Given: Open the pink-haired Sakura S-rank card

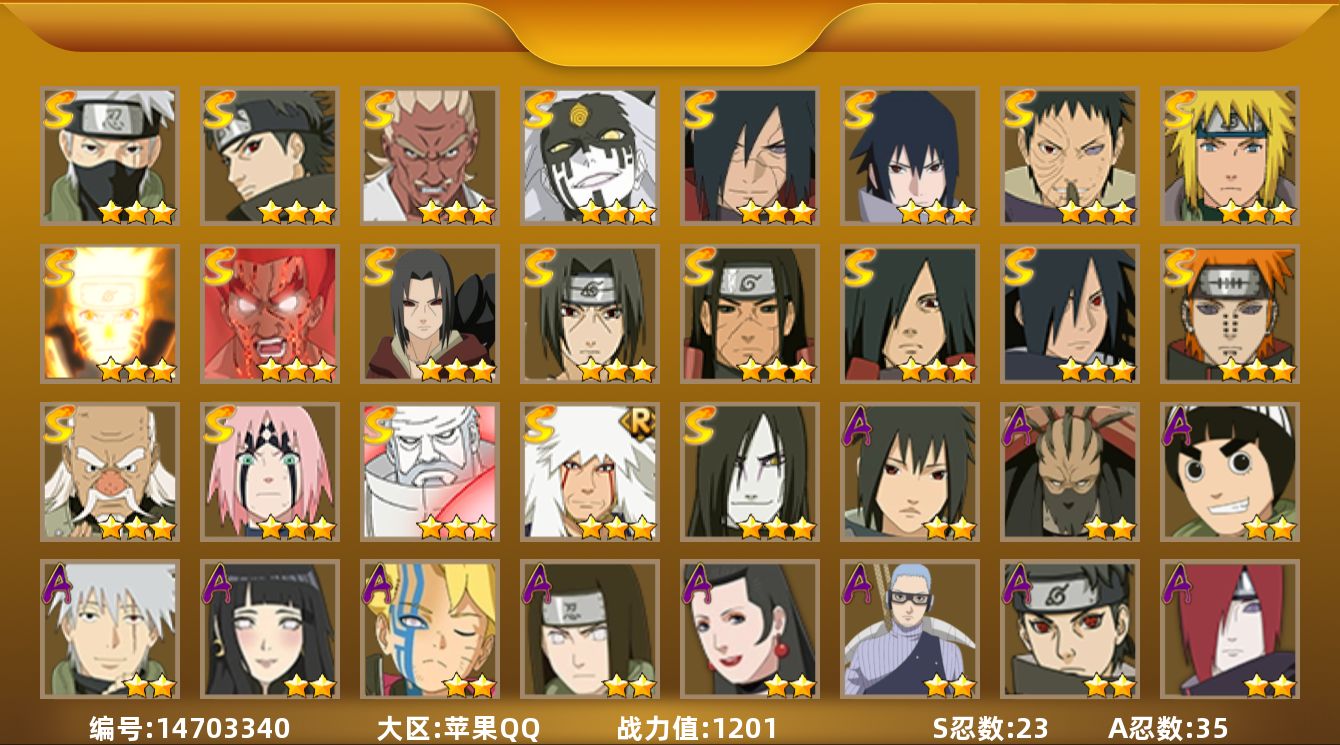Looking at the screenshot, I should tap(270, 472).
